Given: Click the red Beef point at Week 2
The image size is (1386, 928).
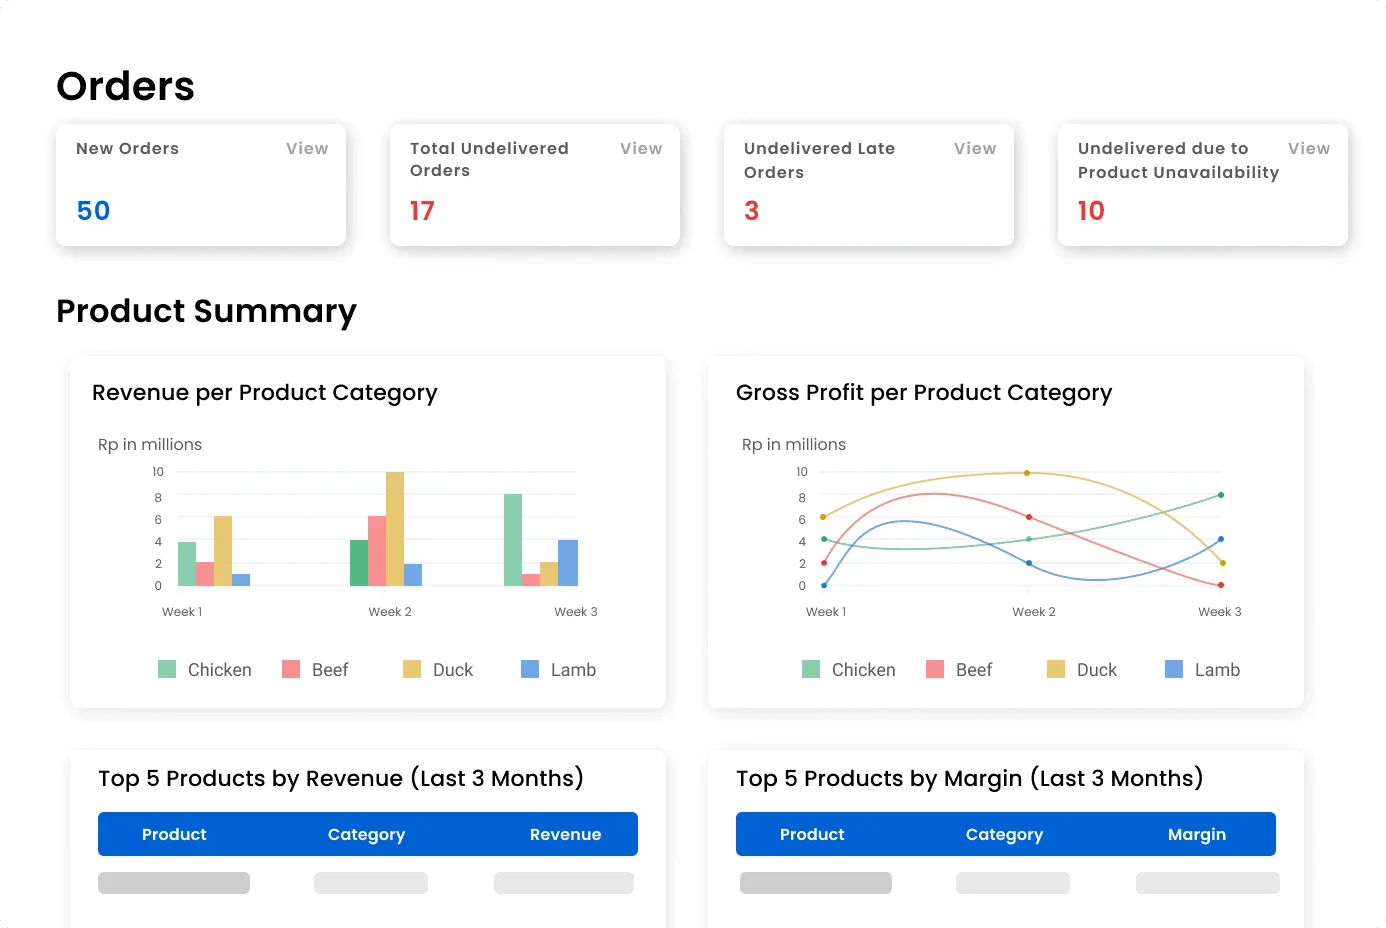Looking at the screenshot, I should click(x=1029, y=517).
